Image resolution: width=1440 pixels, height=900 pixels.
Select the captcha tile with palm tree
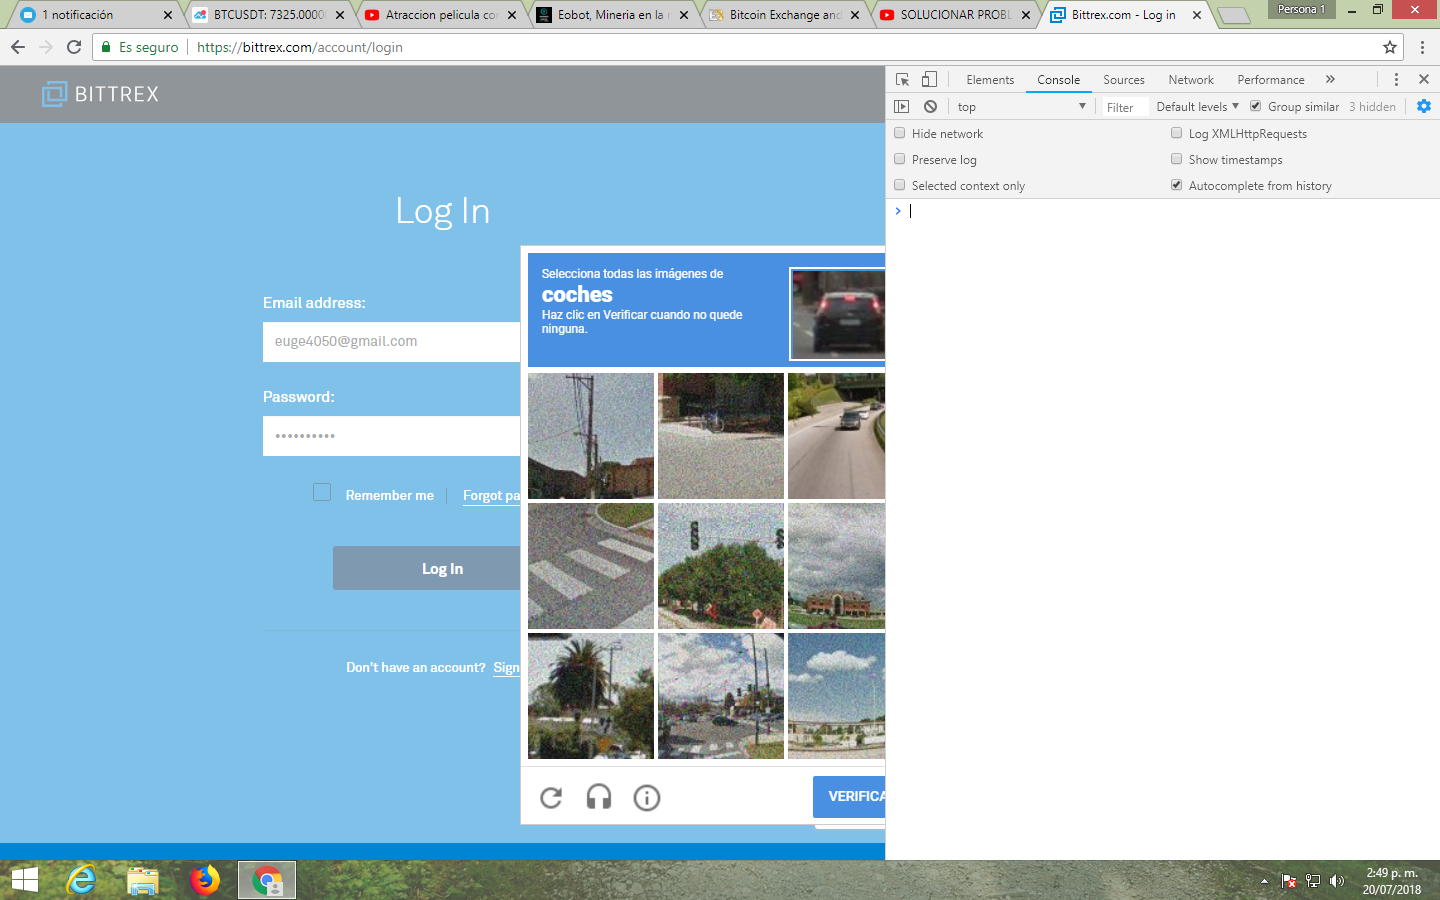click(x=591, y=696)
